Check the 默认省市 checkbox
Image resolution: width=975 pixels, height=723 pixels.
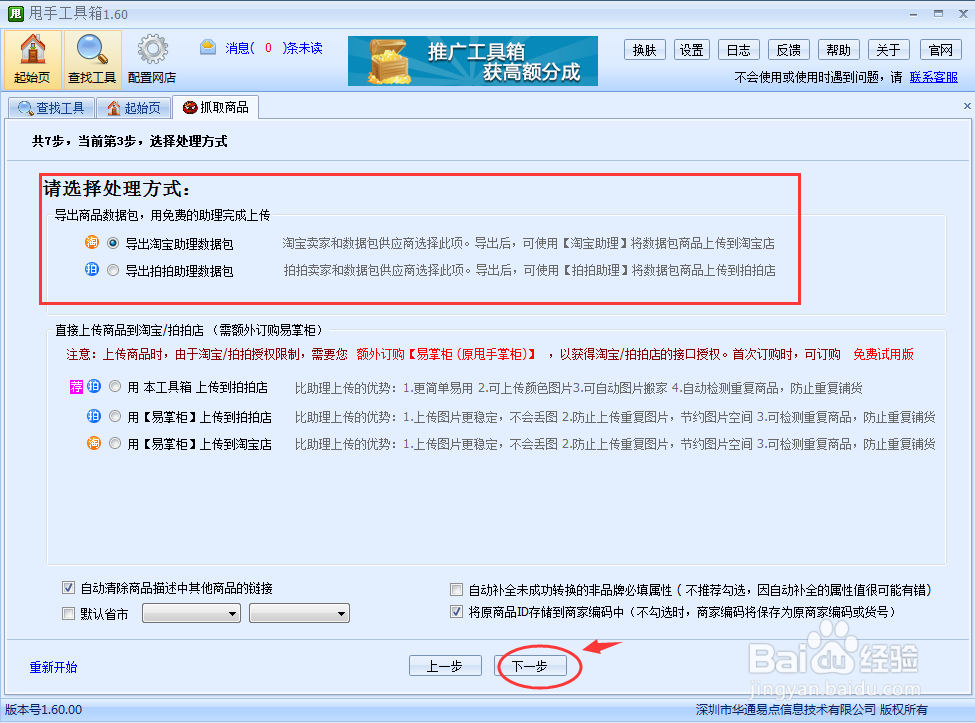(x=68, y=613)
